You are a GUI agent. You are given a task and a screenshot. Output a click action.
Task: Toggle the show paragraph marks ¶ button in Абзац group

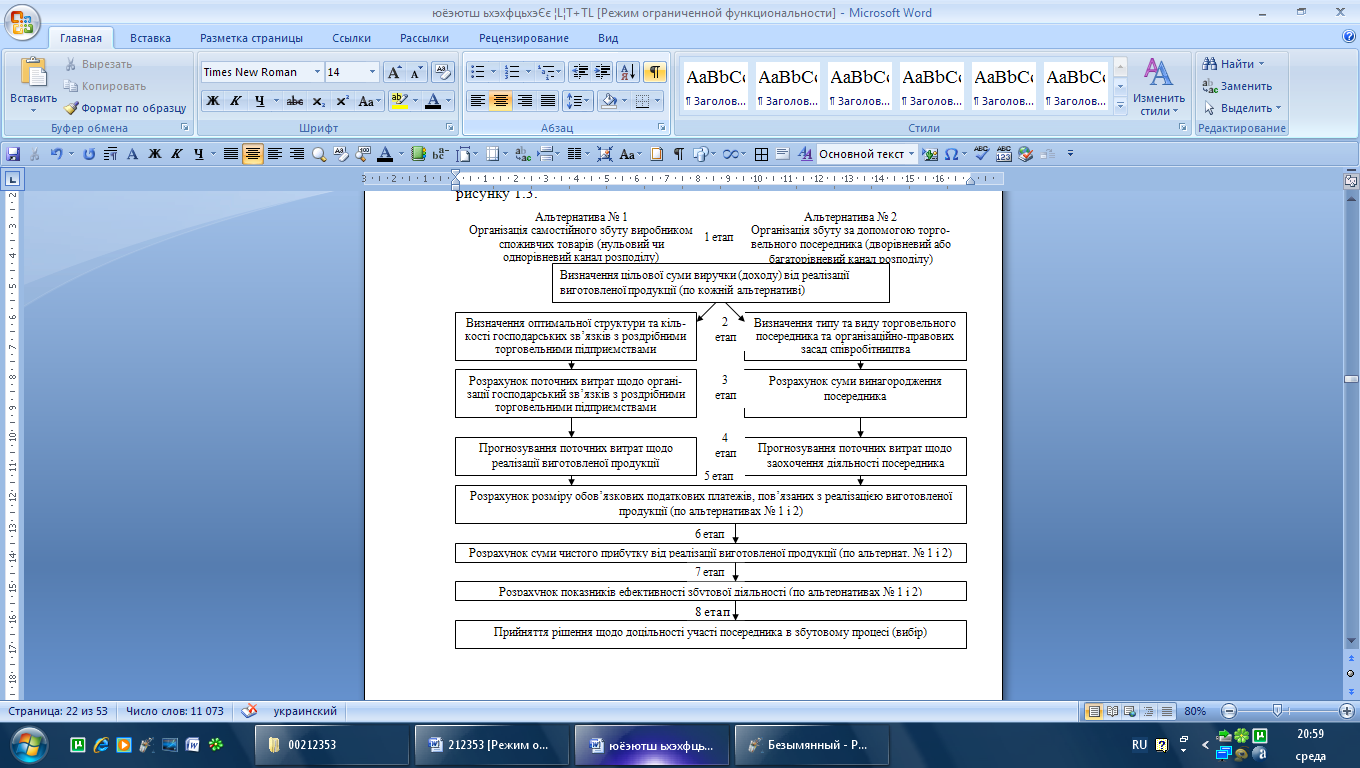click(655, 72)
